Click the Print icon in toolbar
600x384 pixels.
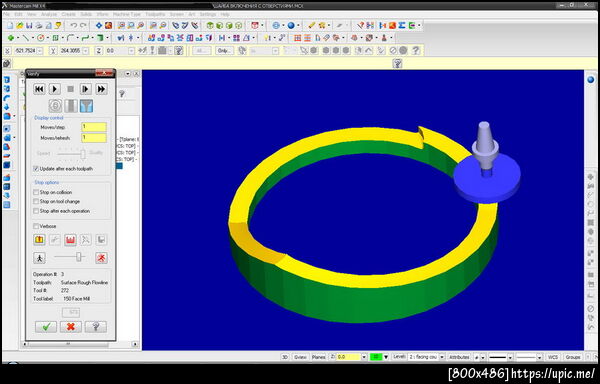pos(39,26)
